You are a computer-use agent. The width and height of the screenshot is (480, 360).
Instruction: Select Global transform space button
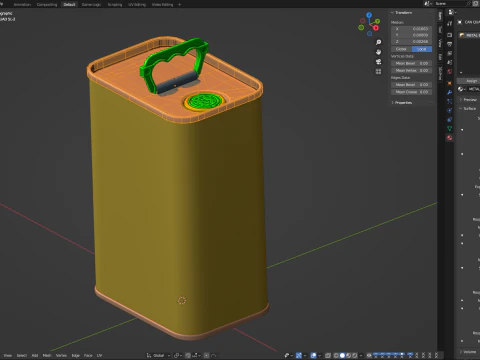click(401, 49)
